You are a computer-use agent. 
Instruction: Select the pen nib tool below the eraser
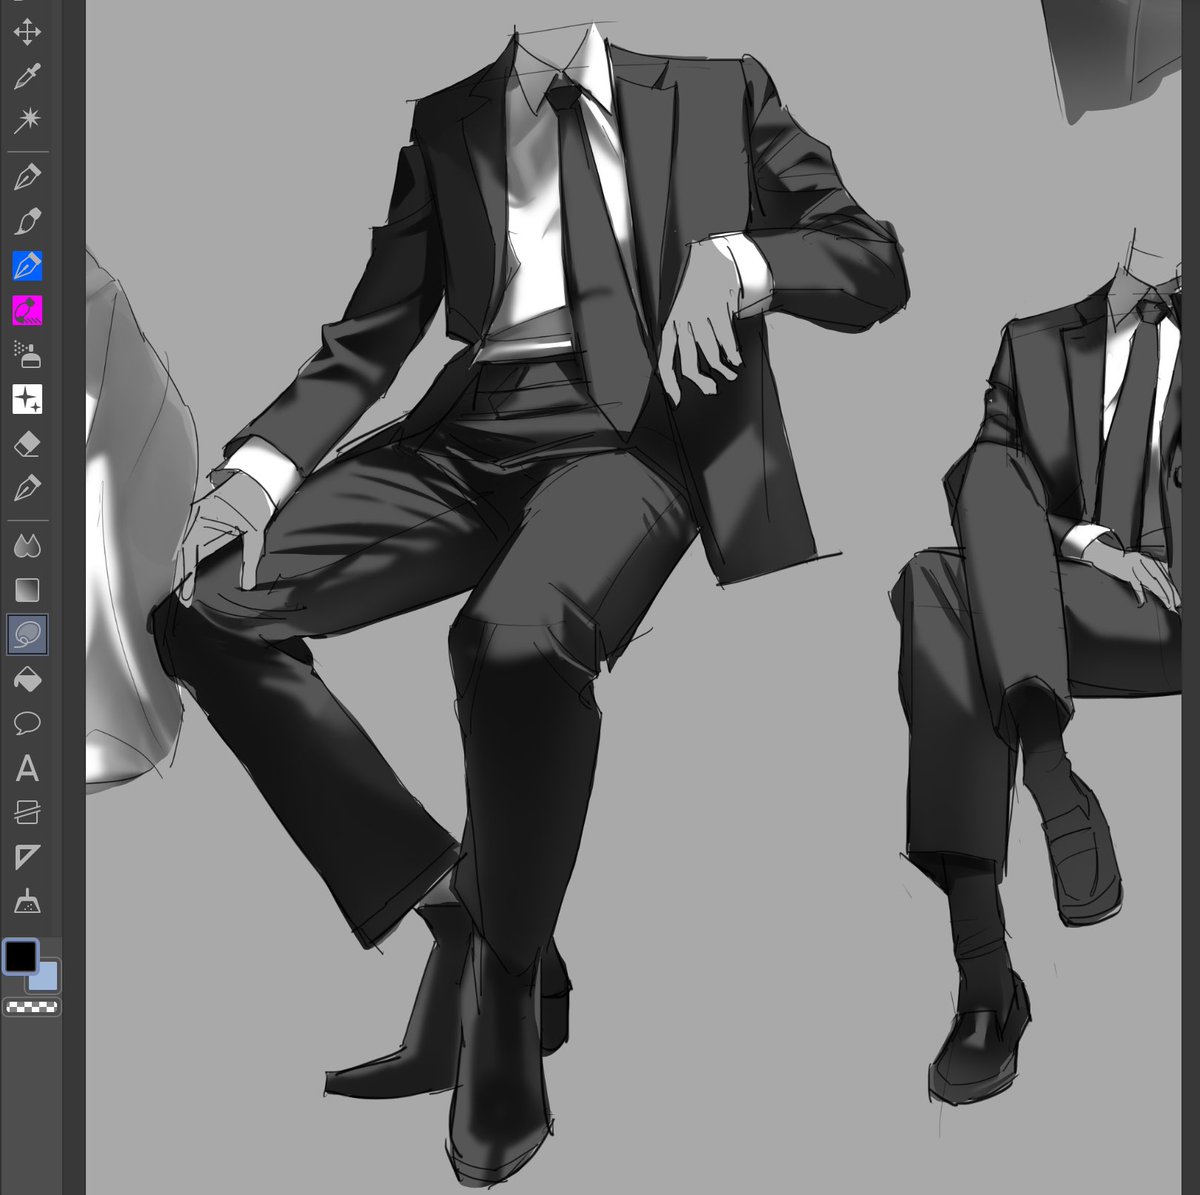pos(27,489)
